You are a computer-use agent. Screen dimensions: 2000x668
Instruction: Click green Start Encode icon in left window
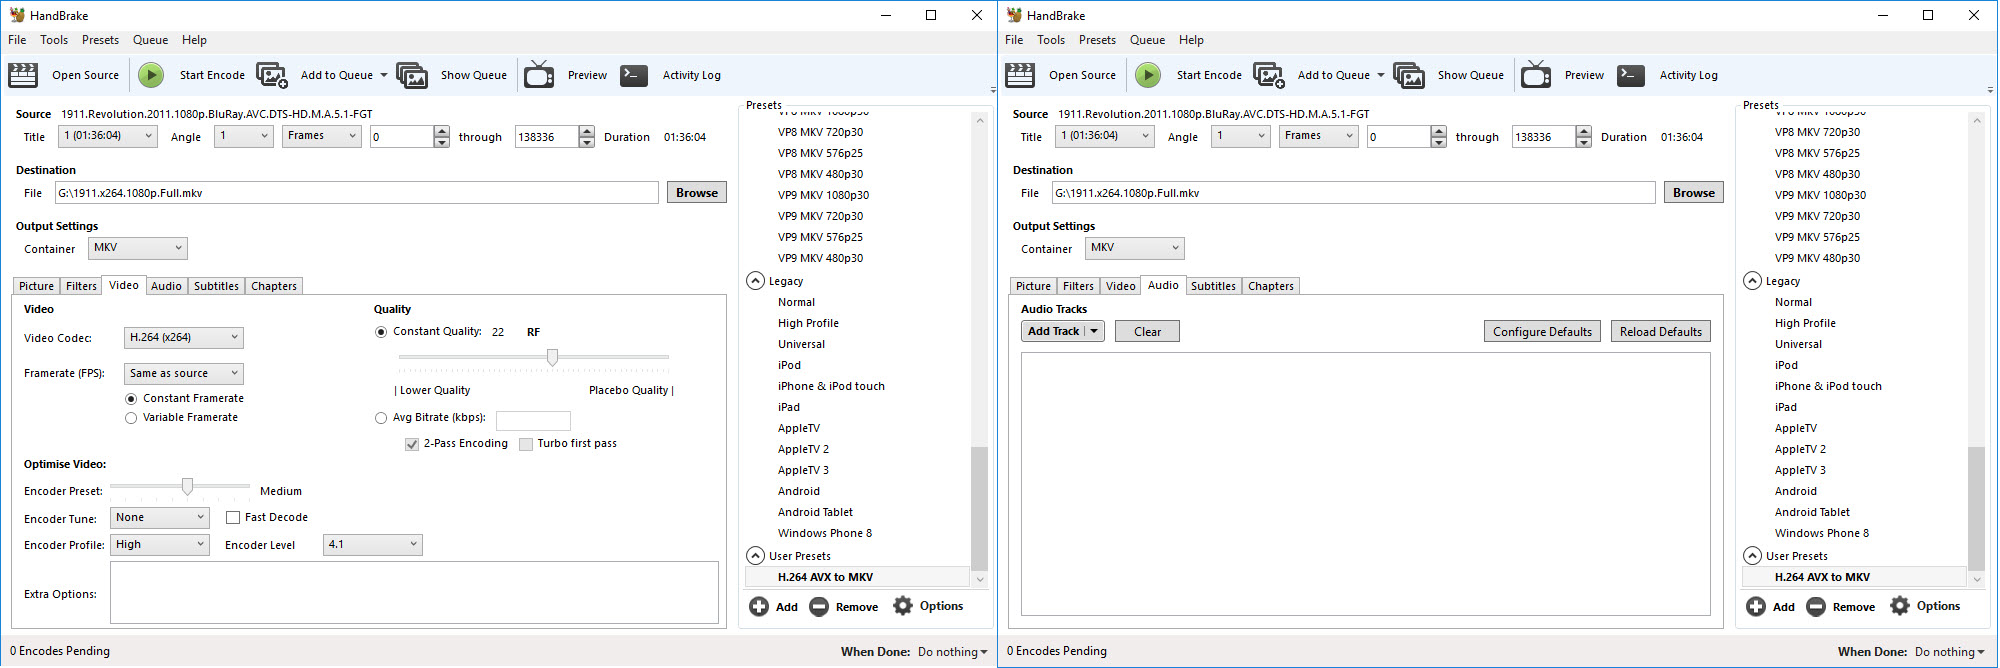151,75
